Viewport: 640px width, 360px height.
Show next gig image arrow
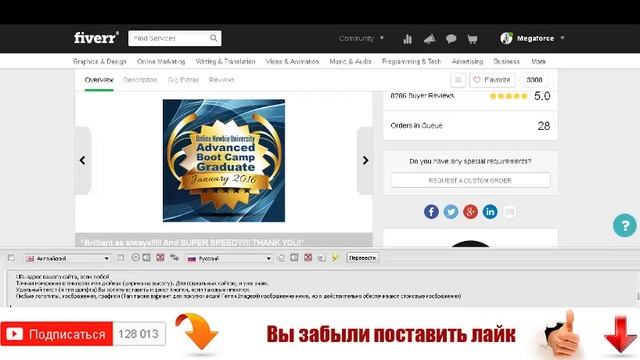click(365, 160)
